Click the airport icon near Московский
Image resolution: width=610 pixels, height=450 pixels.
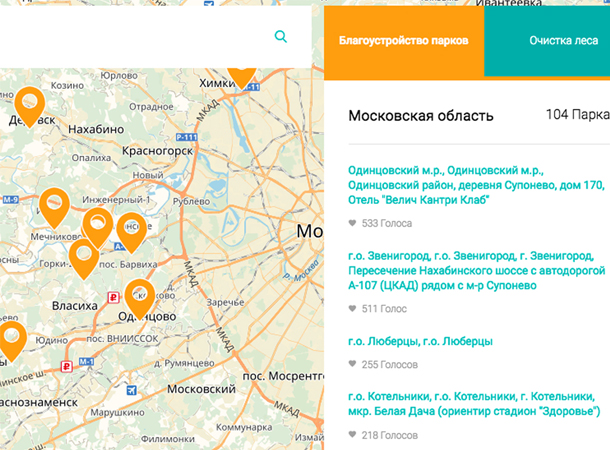(131, 389)
